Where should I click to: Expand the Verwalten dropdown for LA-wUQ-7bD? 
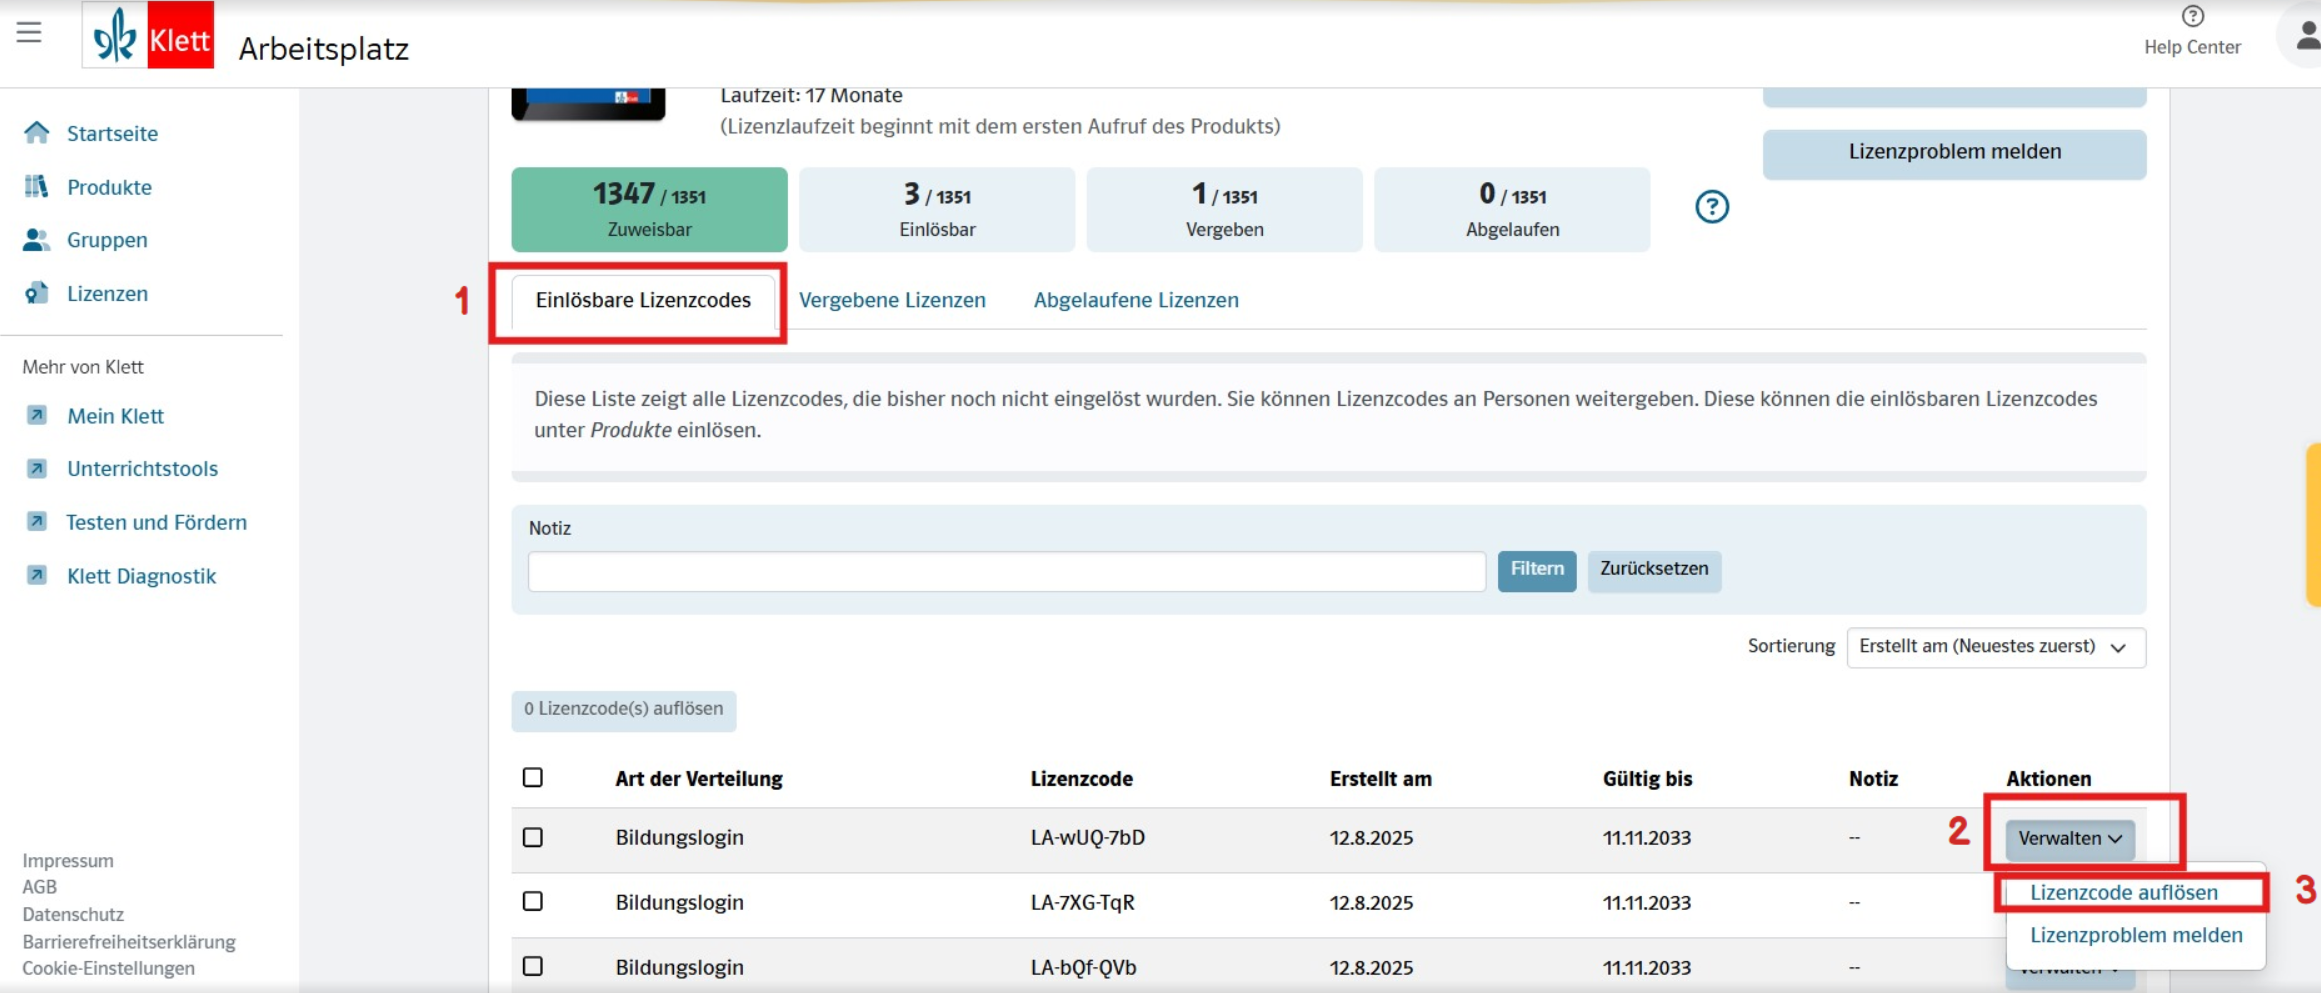tap(2069, 839)
